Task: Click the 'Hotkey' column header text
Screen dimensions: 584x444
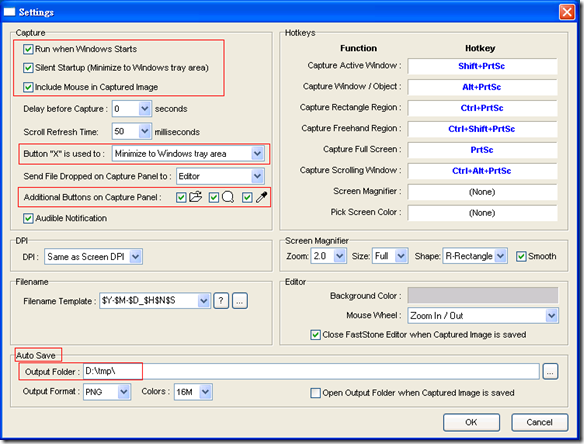Action: click(x=480, y=48)
